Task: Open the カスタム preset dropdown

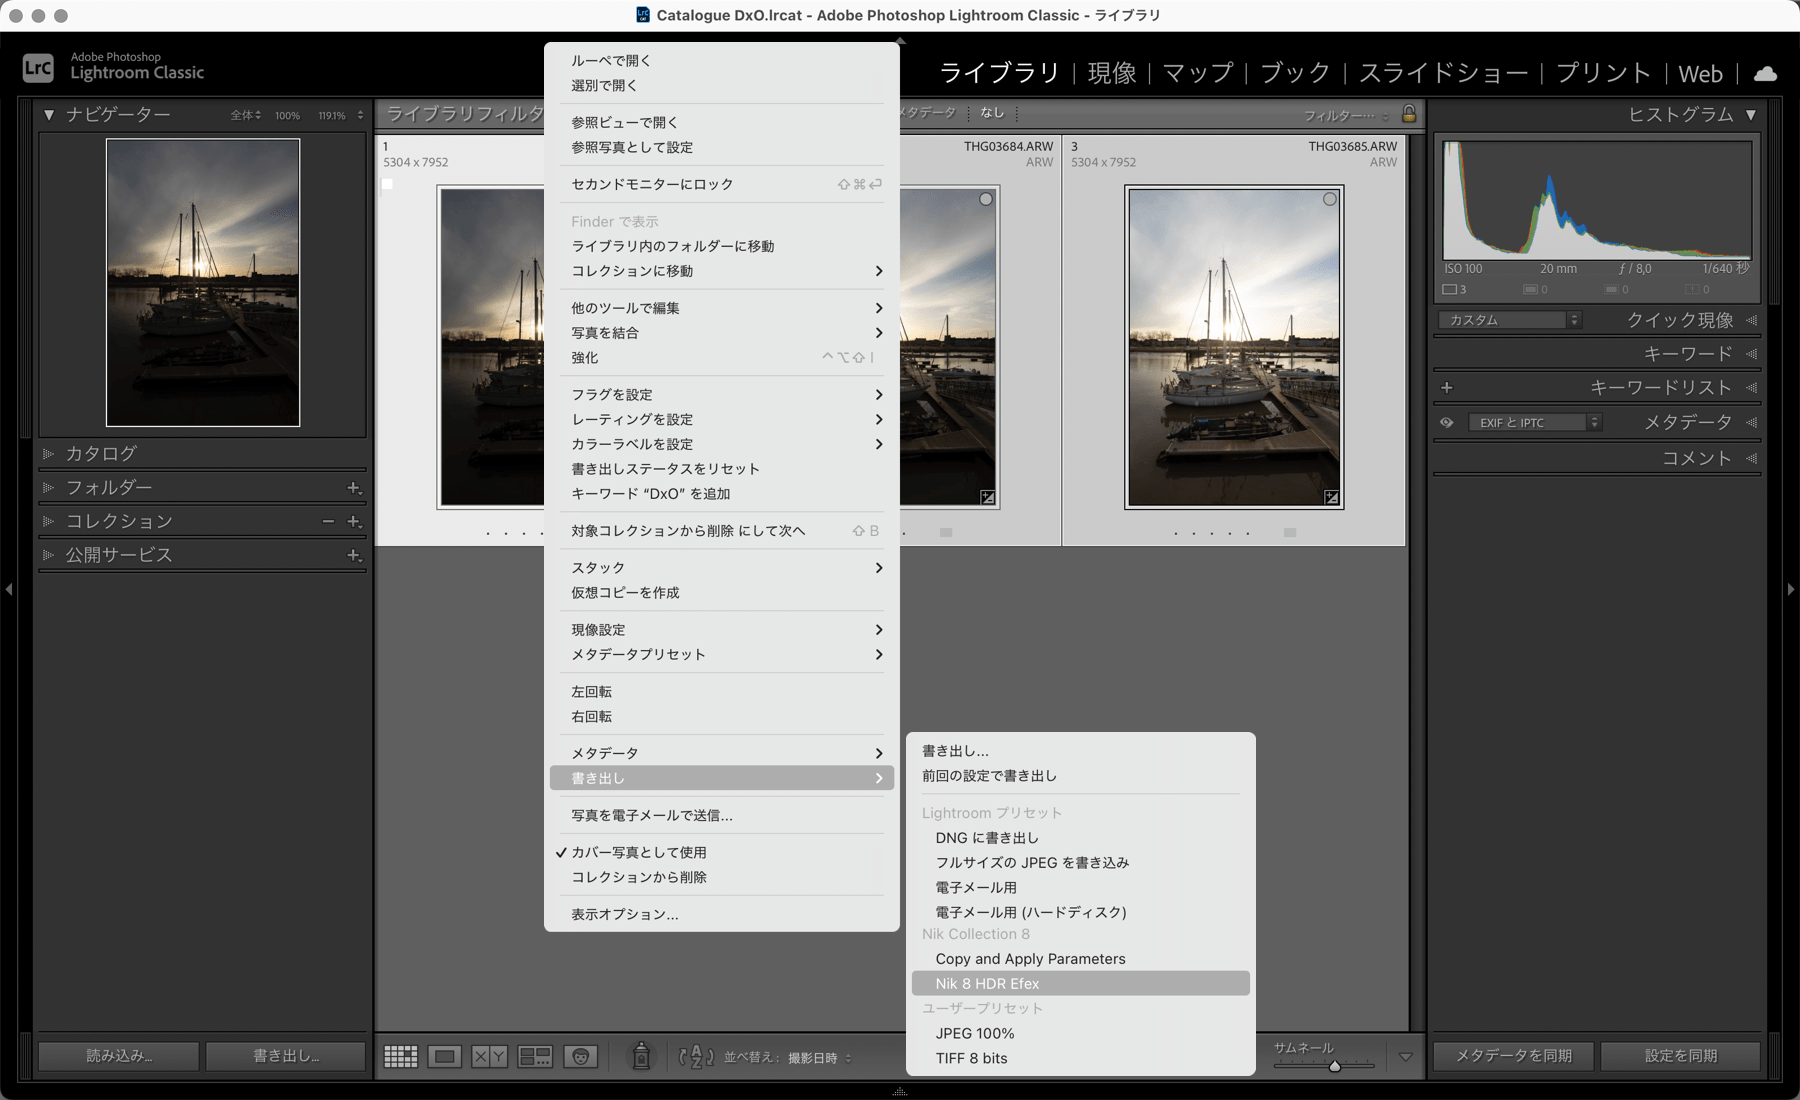Action: click(1510, 320)
